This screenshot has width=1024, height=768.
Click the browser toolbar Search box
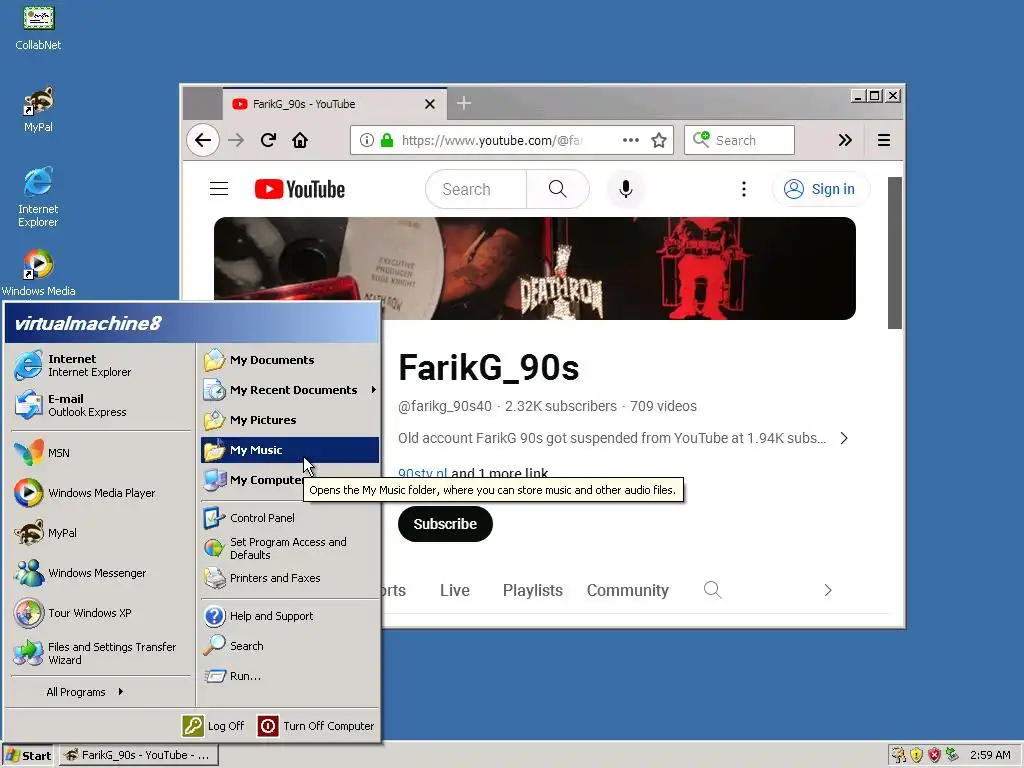click(739, 140)
